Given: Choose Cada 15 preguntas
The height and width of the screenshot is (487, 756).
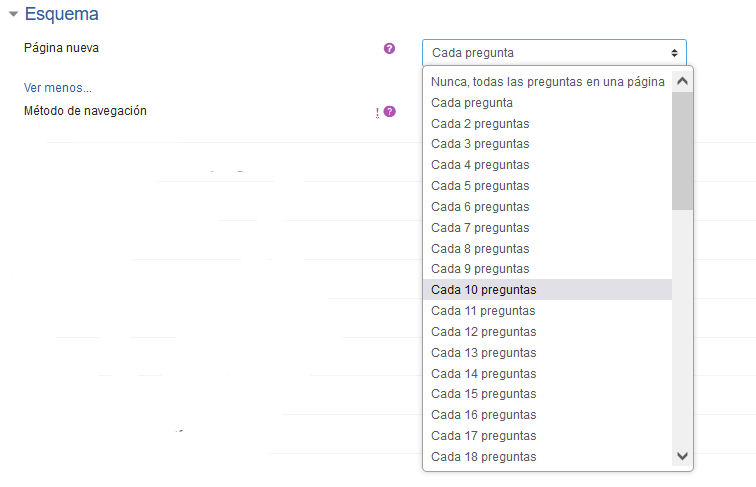Looking at the screenshot, I should (x=547, y=394).
